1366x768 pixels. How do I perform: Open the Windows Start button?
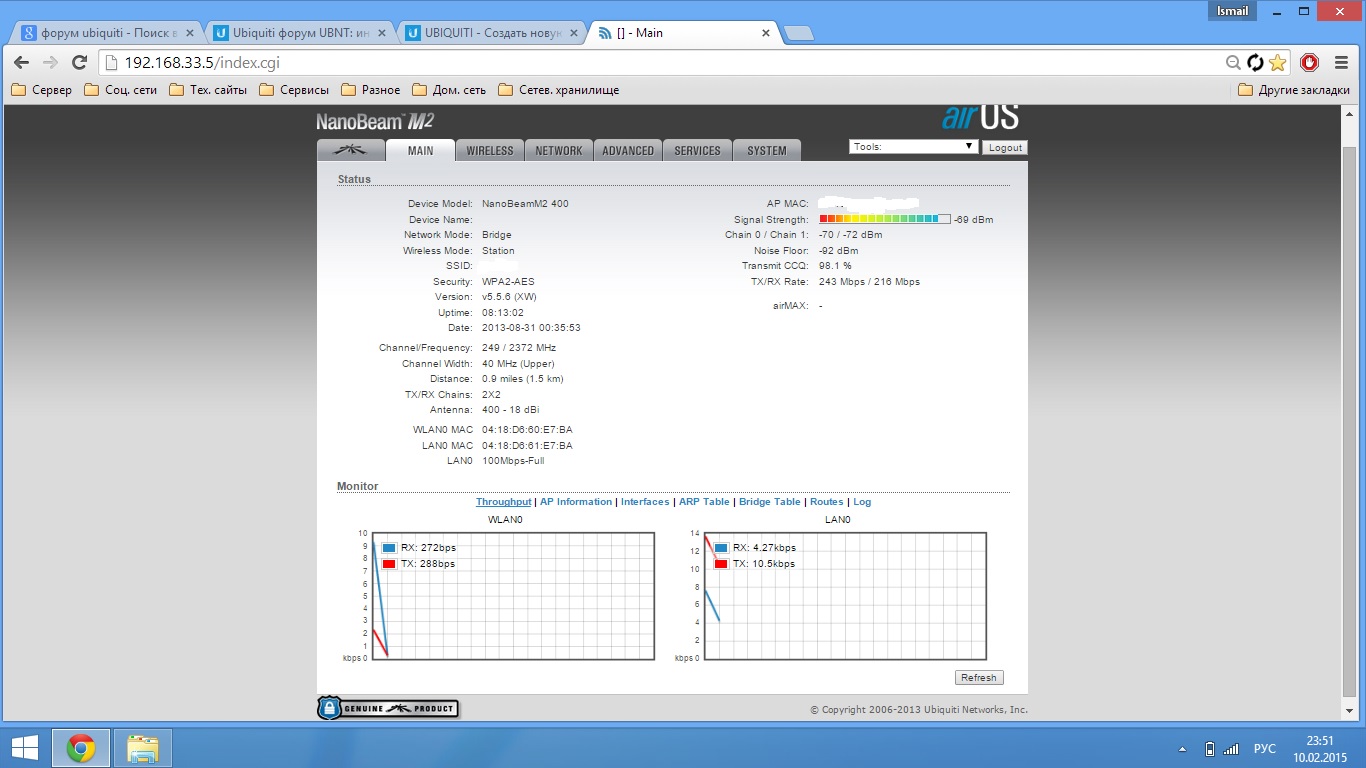24,748
